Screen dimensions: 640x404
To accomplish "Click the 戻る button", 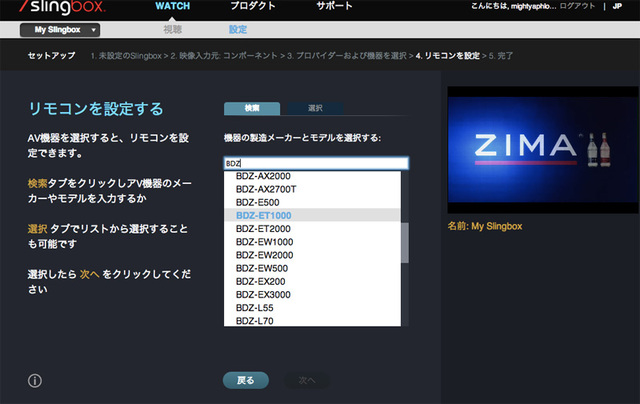I will [246, 380].
